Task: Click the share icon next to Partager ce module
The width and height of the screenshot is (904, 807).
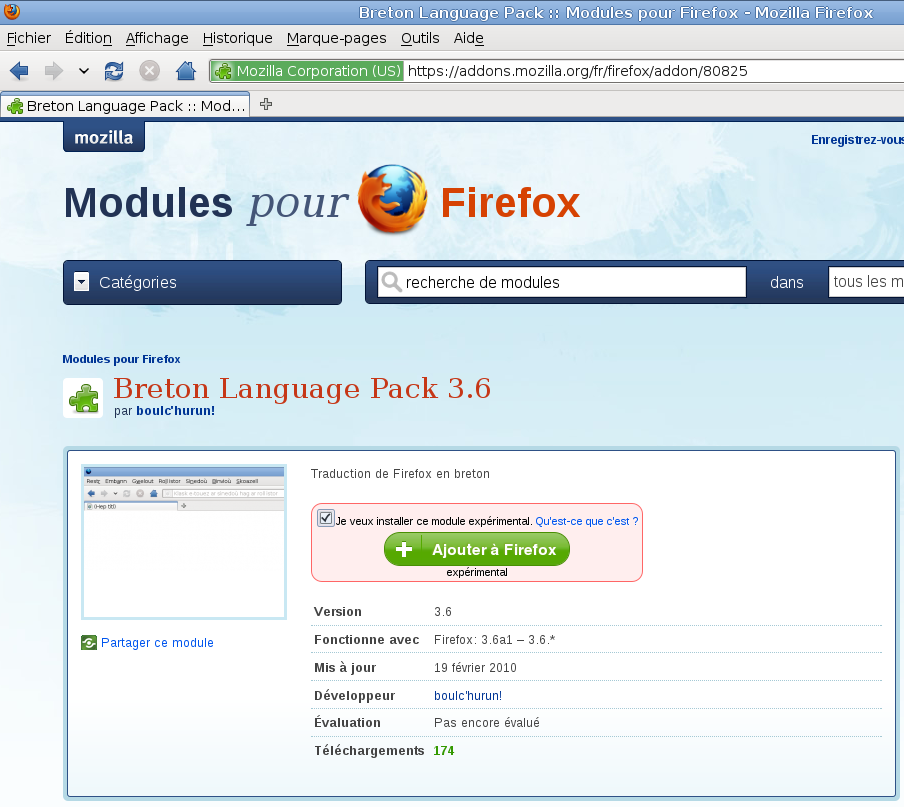Action: click(88, 642)
